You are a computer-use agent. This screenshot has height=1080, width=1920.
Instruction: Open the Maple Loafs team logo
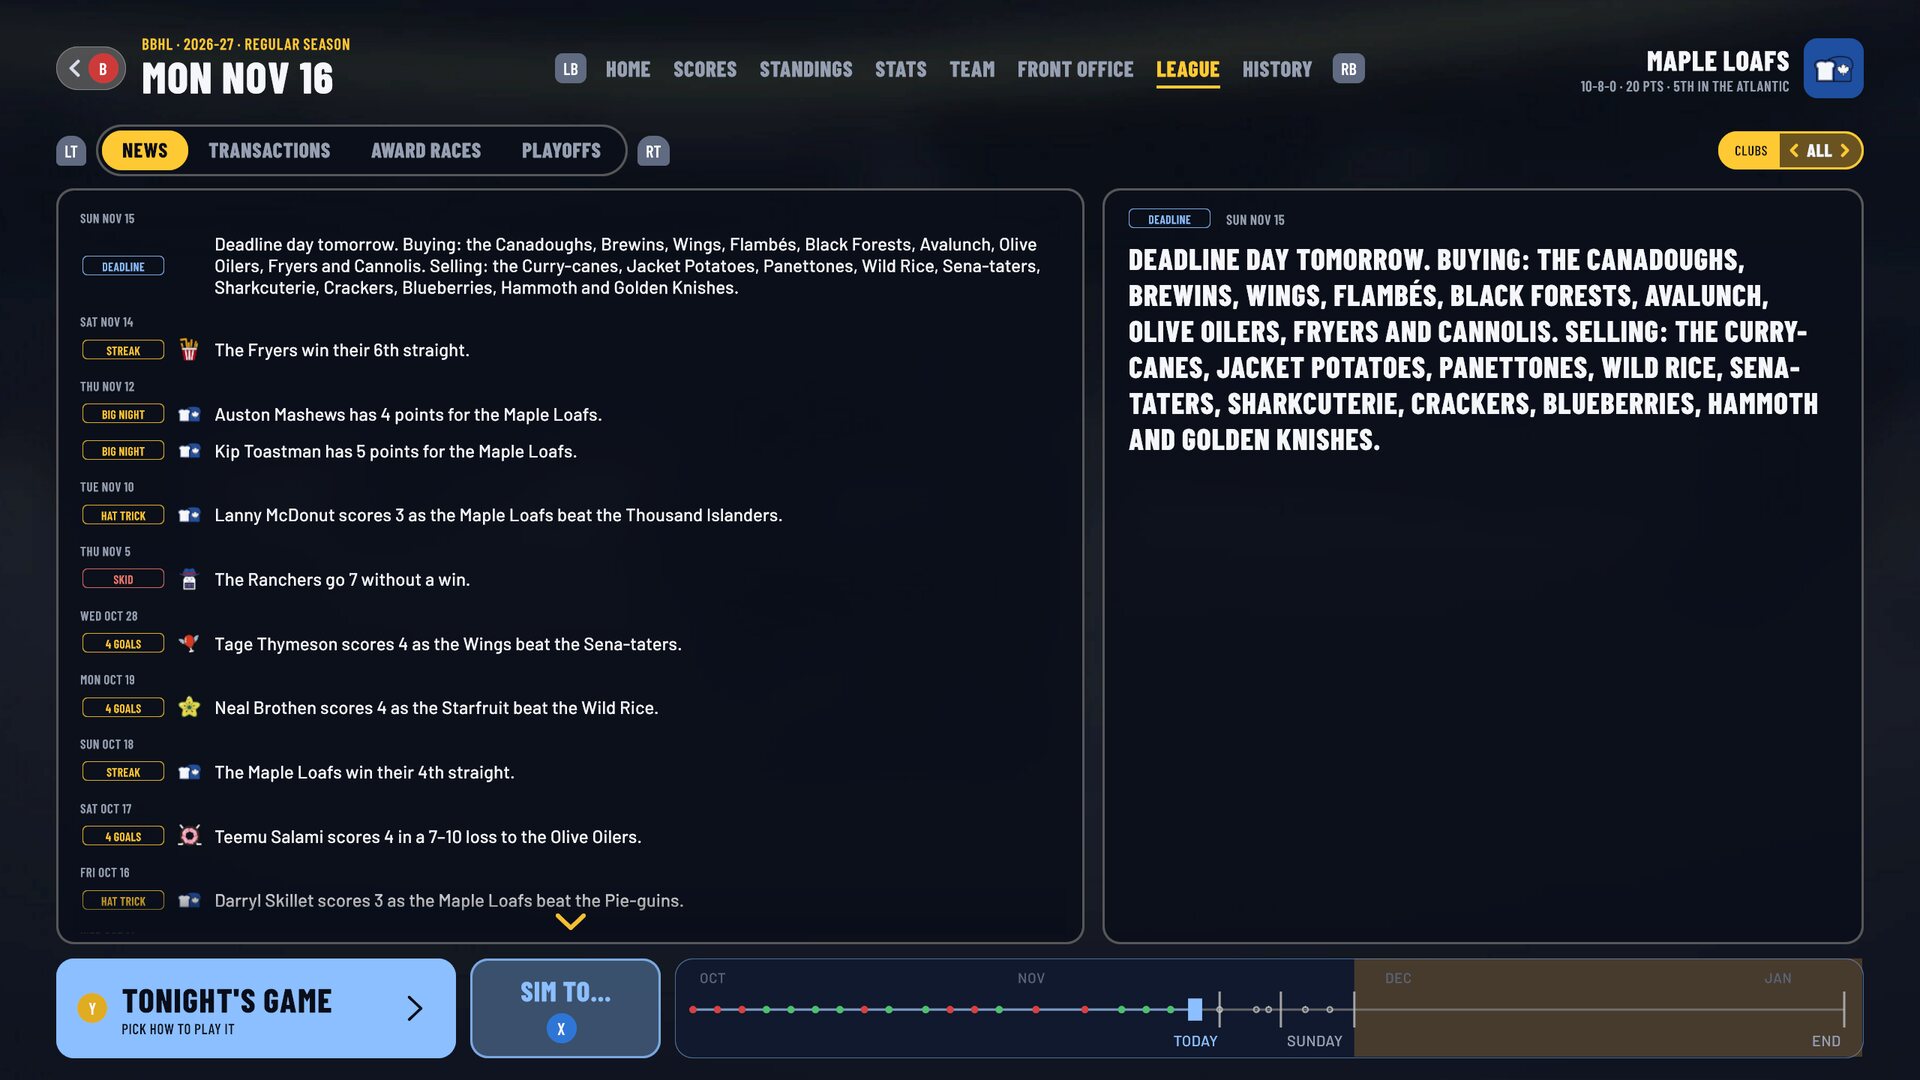(x=1833, y=69)
